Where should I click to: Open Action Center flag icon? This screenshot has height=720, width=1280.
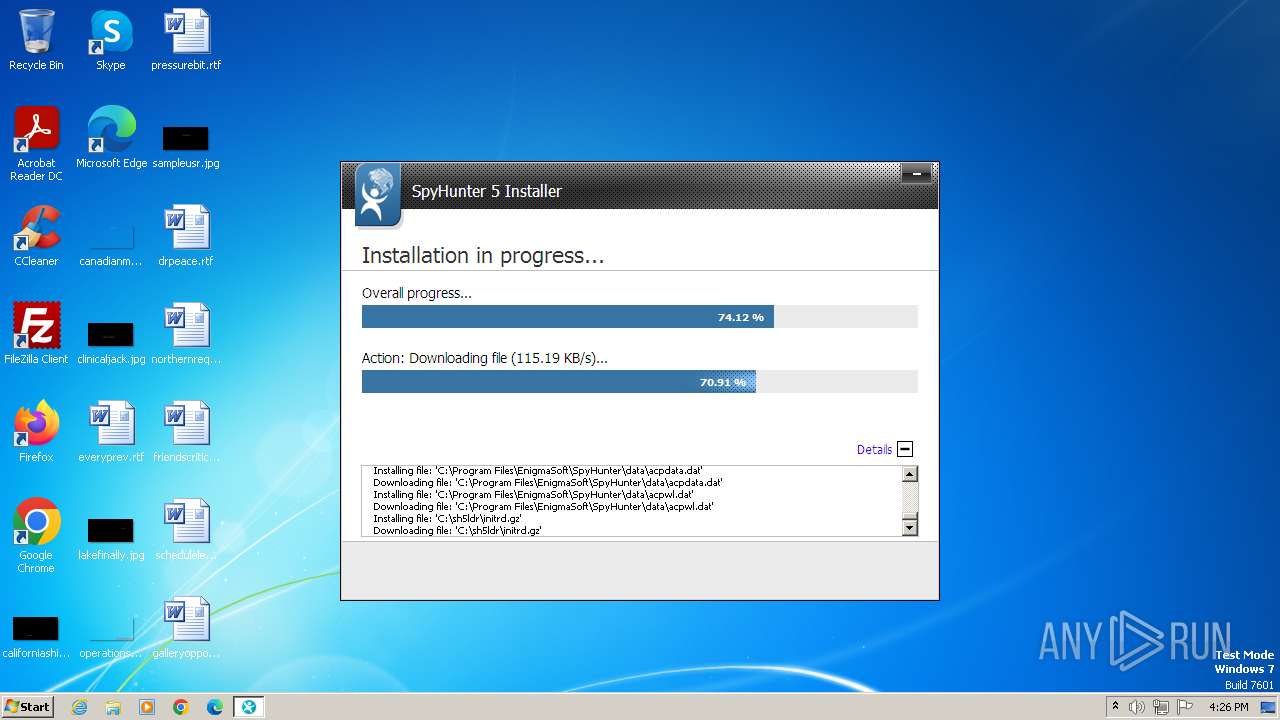[1185, 707]
